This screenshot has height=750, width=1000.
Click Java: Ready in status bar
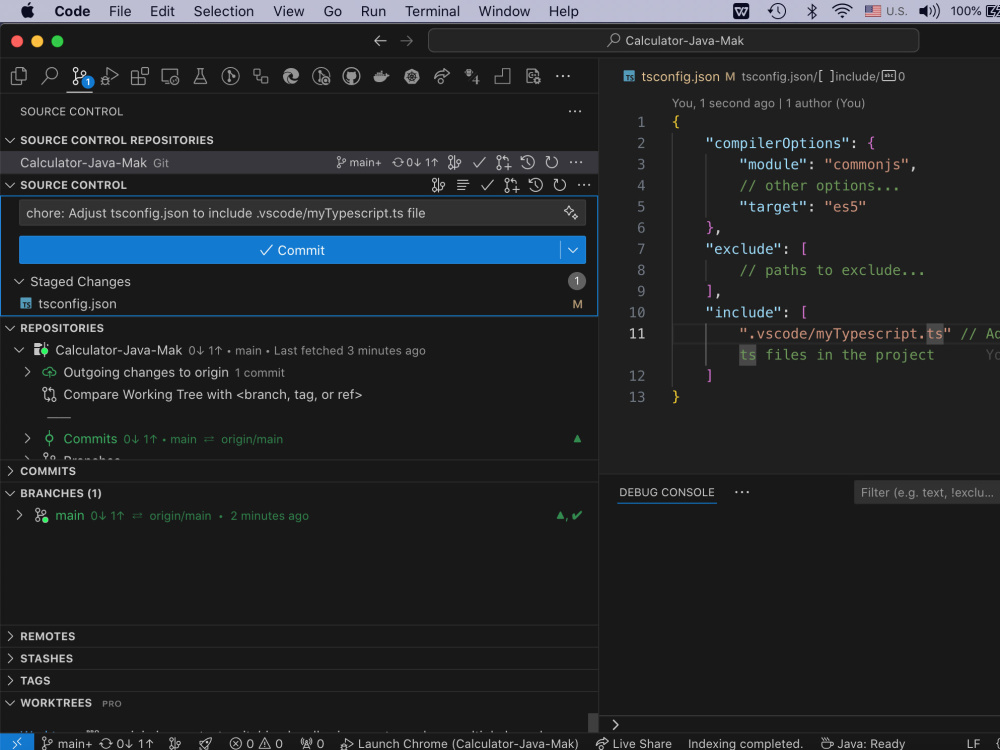point(862,743)
